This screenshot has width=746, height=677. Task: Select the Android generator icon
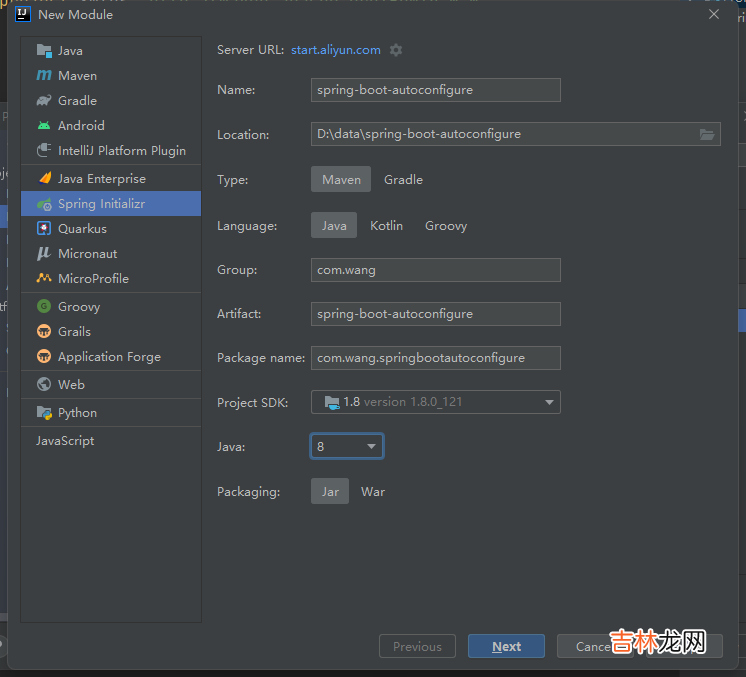(44, 126)
